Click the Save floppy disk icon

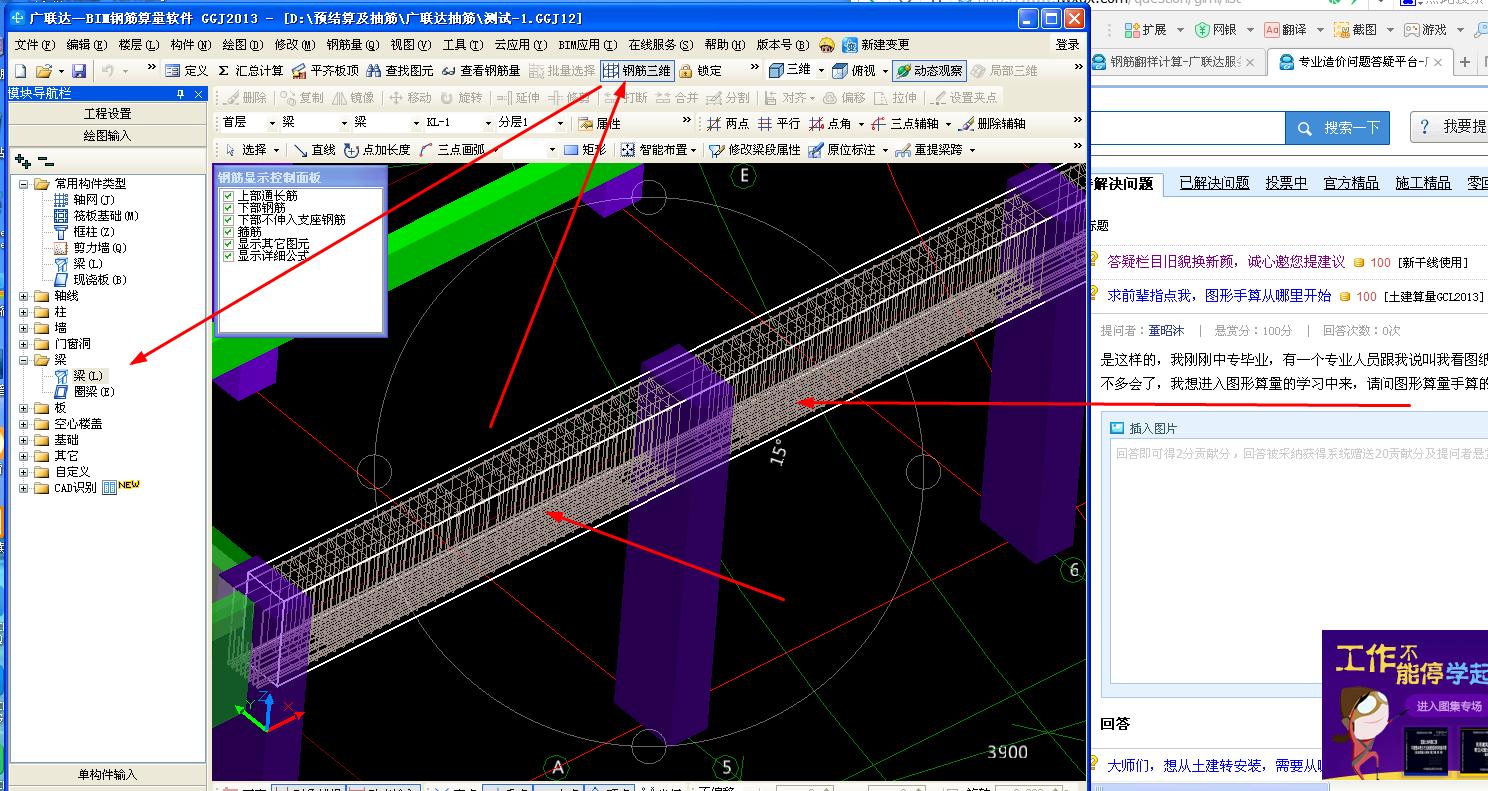[79, 71]
